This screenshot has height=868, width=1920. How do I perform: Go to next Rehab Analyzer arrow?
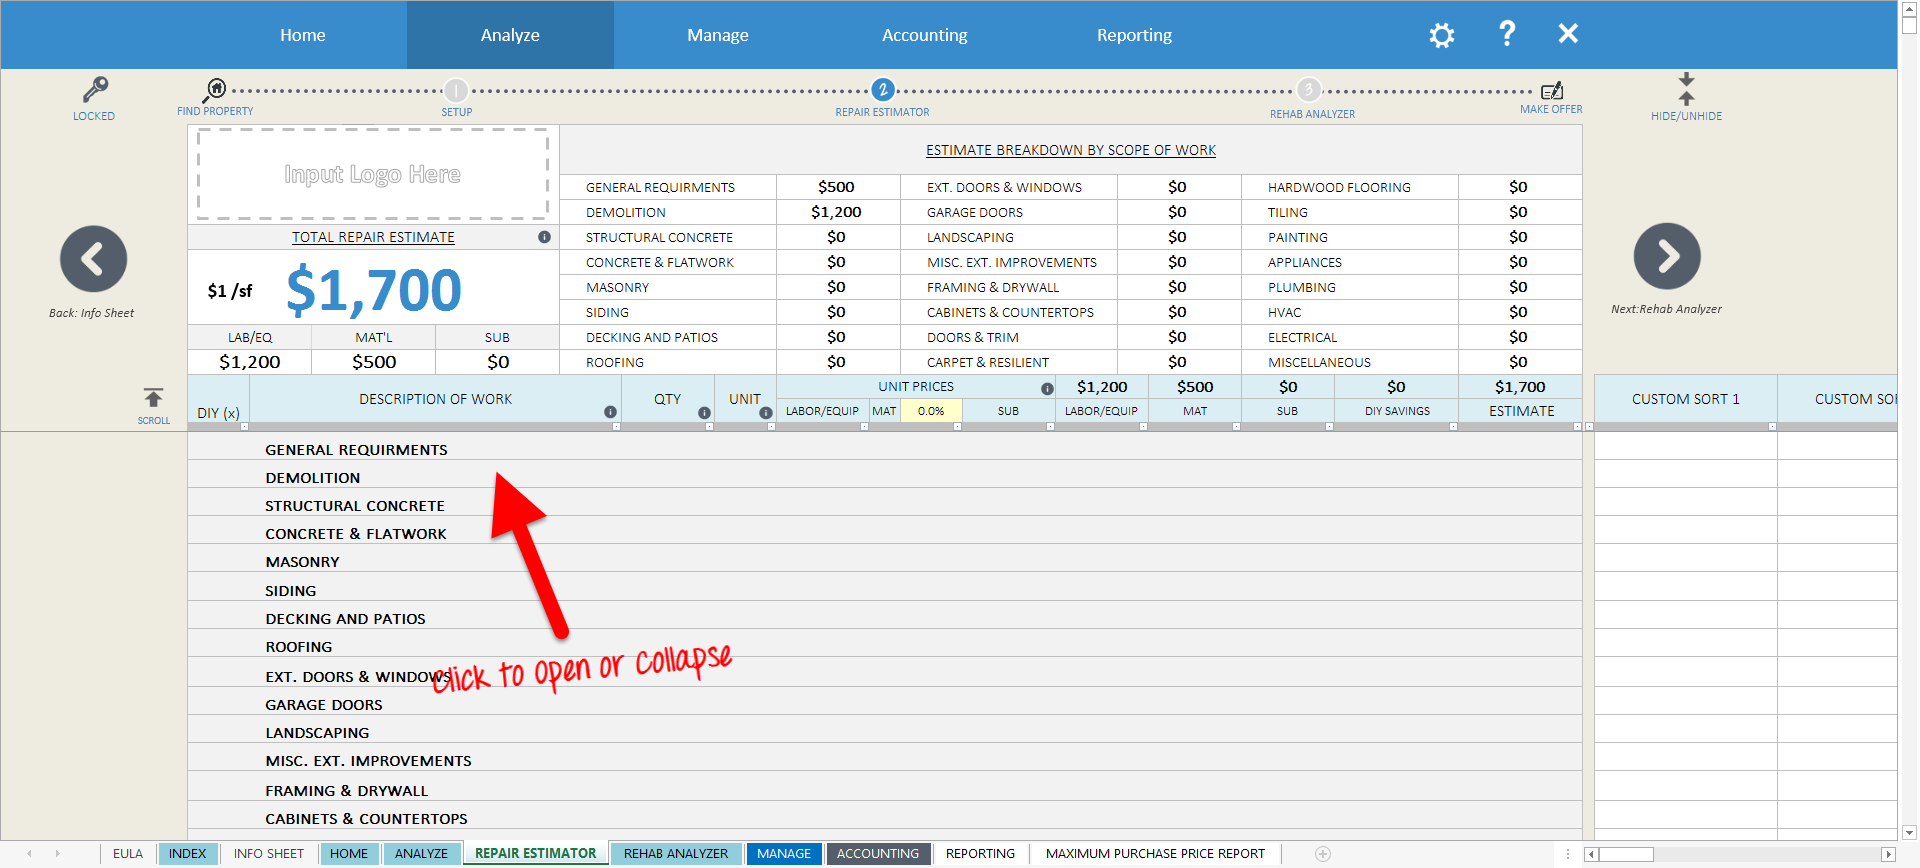click(1666, 256)
